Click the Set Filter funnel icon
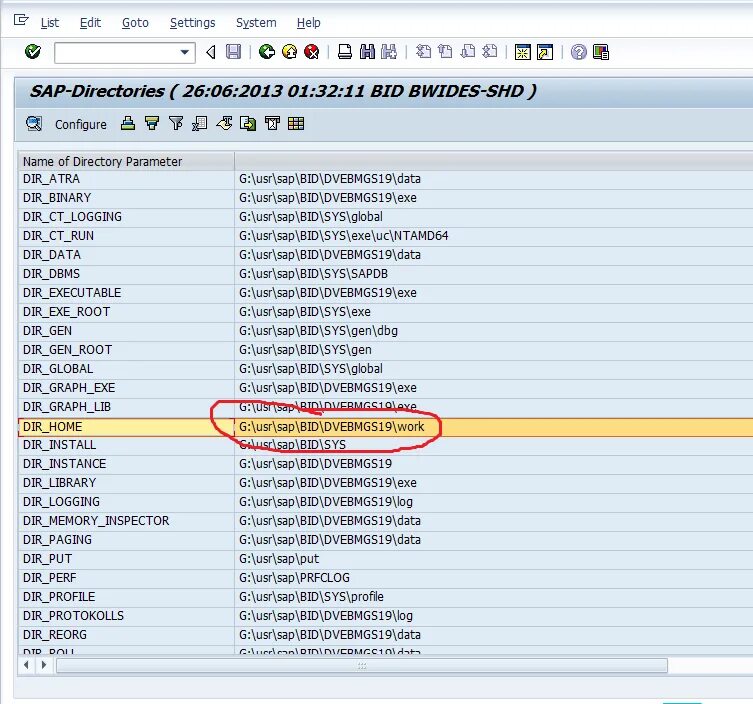 (176, 123)
